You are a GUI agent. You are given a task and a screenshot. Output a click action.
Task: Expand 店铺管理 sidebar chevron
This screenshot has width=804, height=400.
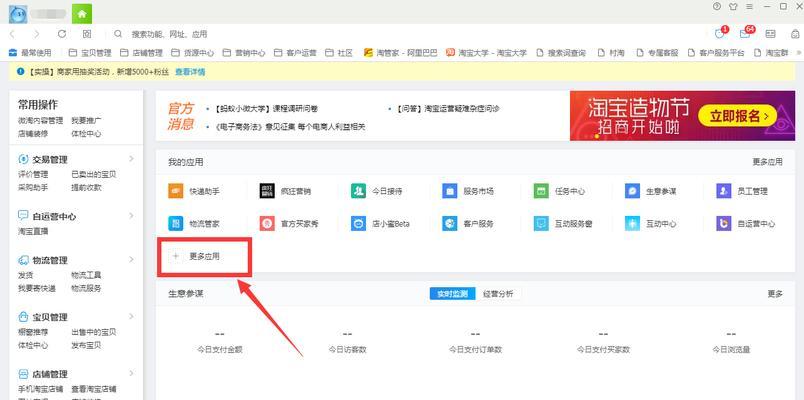pos(131,373)
